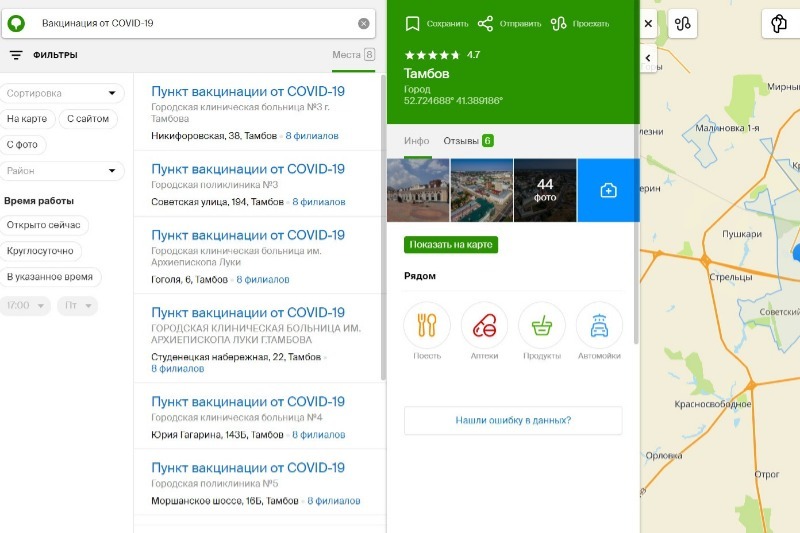Toggle the С фото filter
800x533 pixels.
pos(22,144)
